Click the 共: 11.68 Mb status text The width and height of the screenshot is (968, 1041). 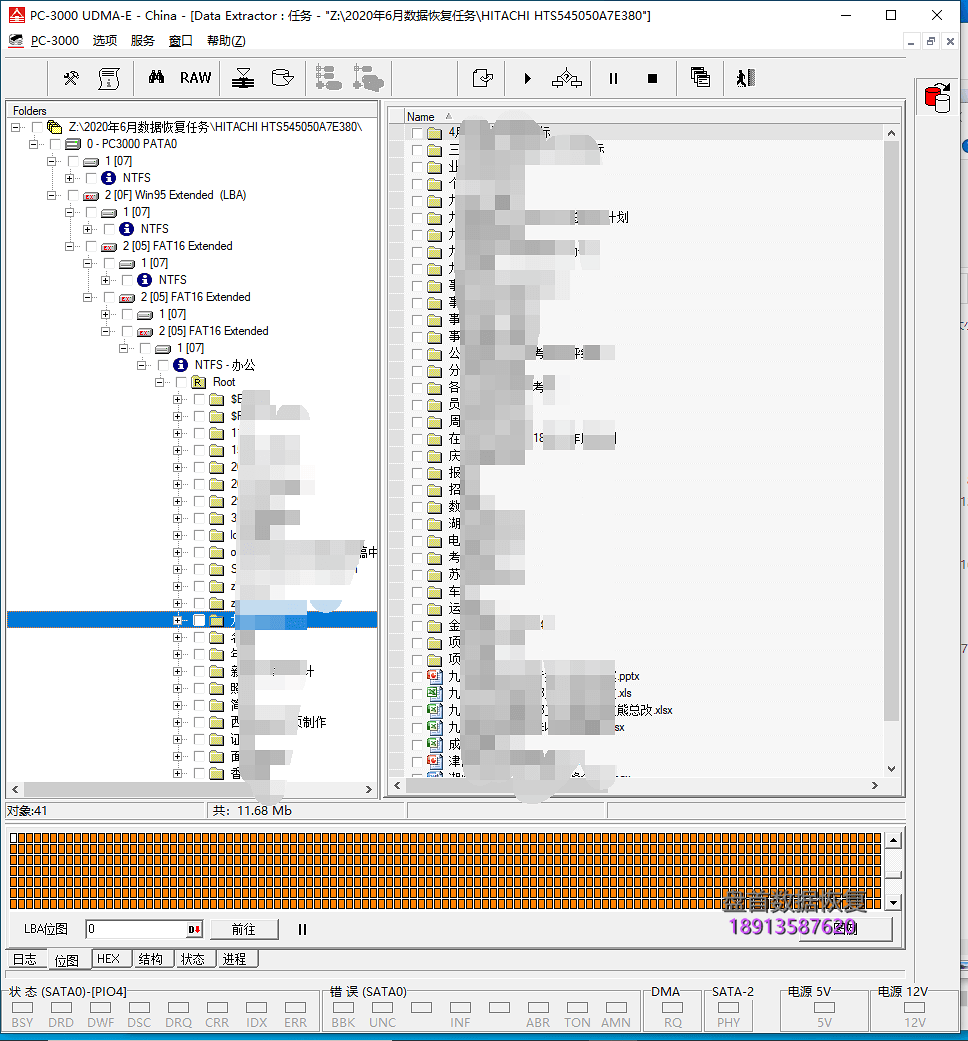[252, 811]
